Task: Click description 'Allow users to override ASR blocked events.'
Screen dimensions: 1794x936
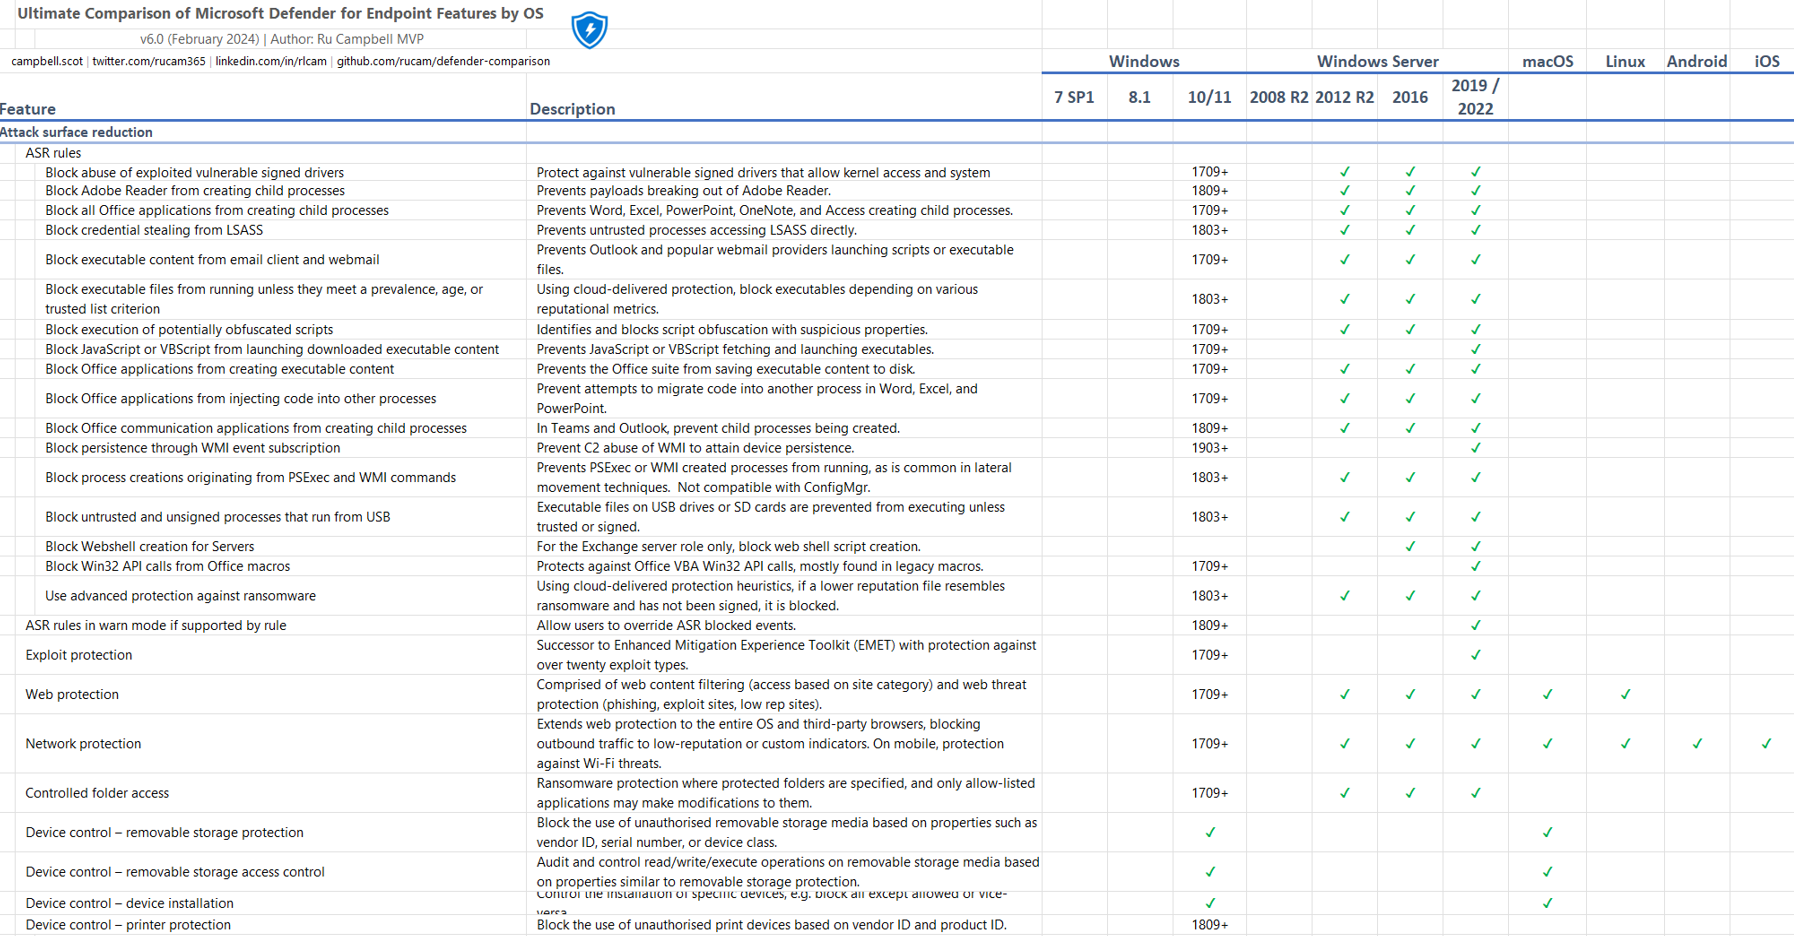Action: tap(666, 626)
